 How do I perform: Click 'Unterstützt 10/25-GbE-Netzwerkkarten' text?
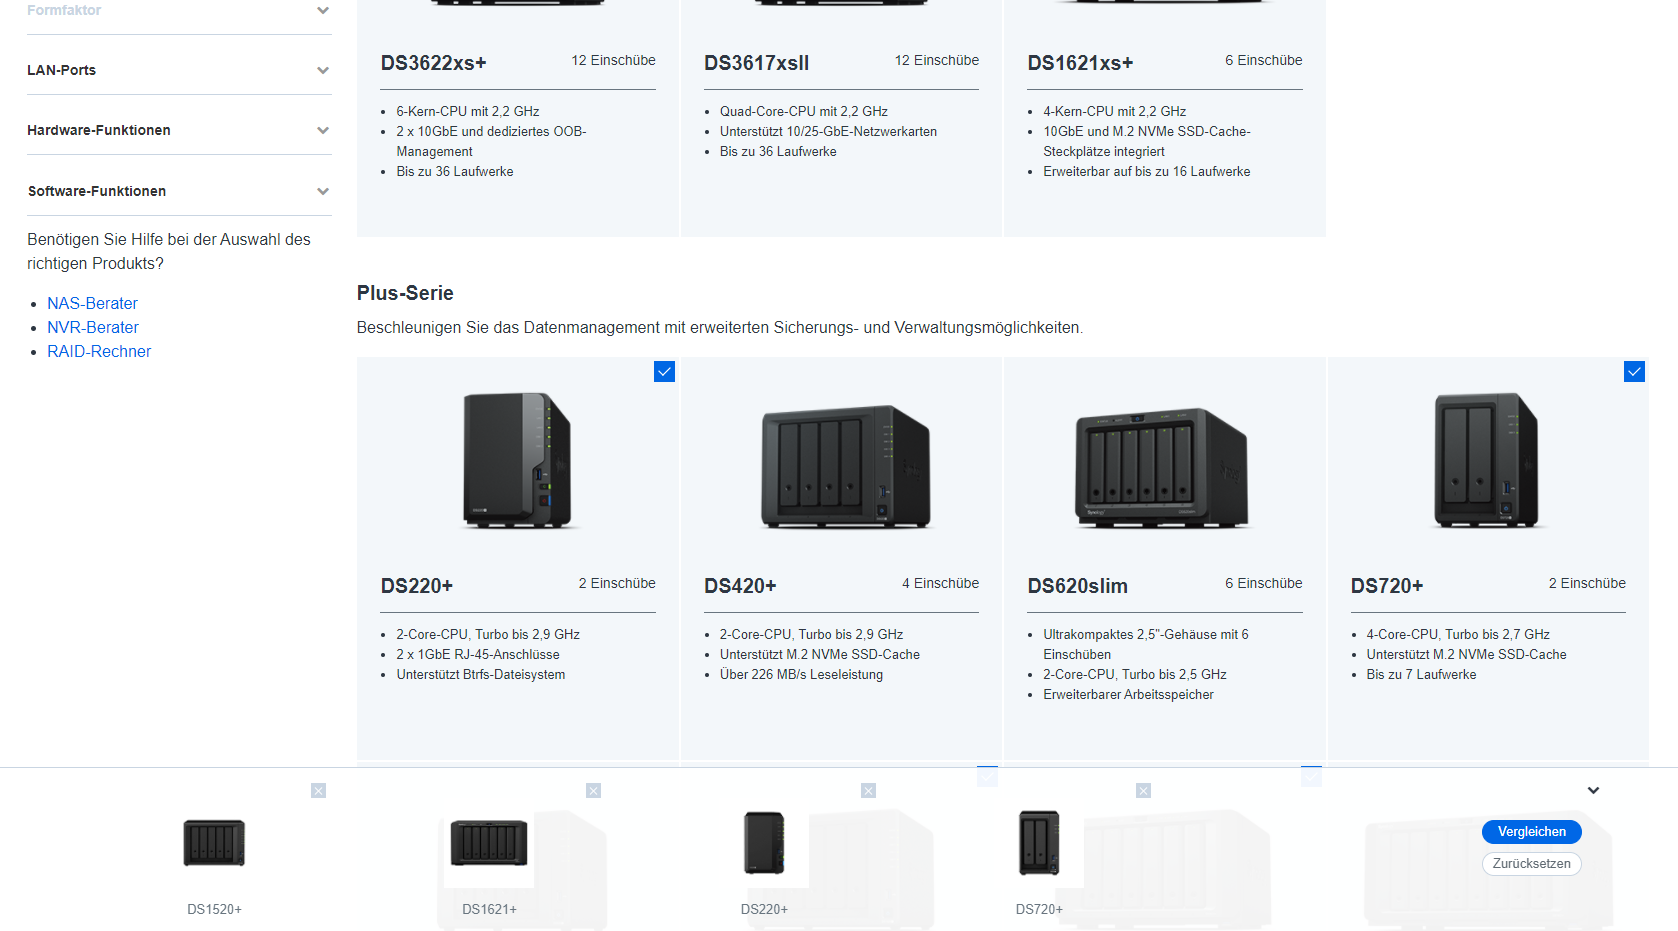pos(829,131)
